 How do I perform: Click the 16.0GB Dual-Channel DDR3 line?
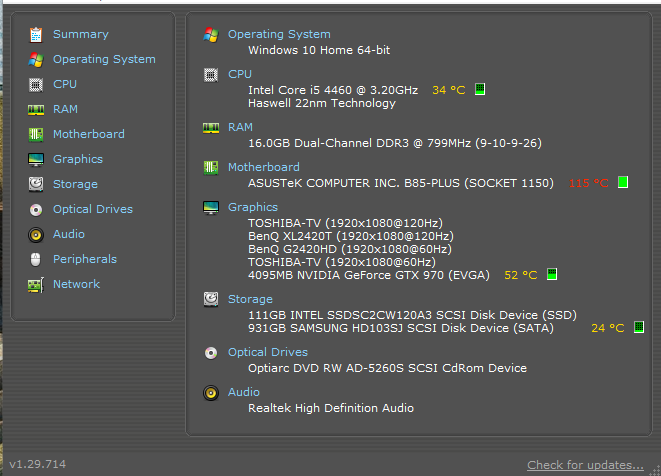pyautogui.click(x=395, y=143)
